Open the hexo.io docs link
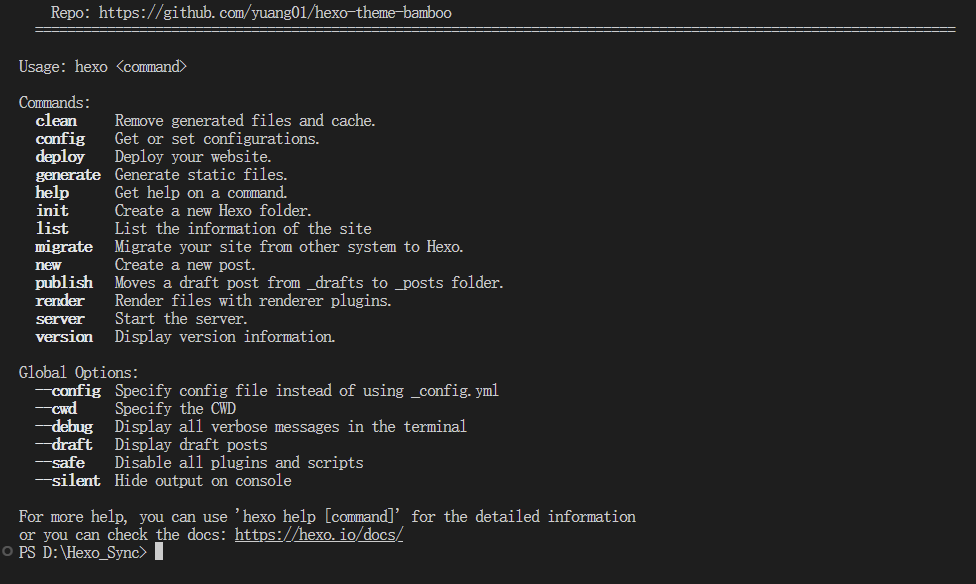The height and width of the screenshot is (584, 976). (x=318, y=535)
